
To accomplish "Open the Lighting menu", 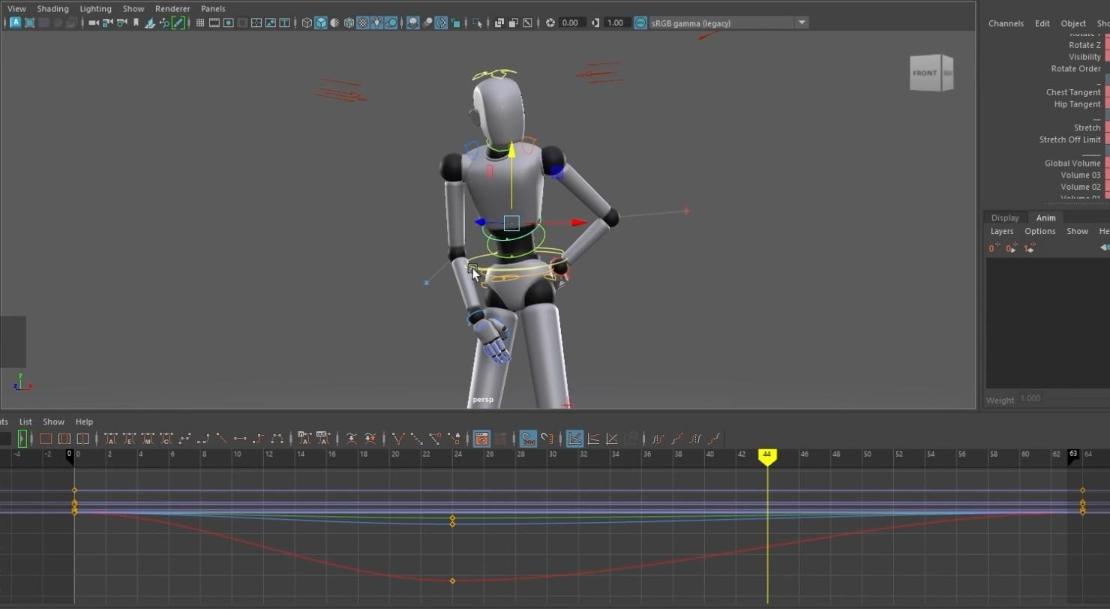I will tap(96, 8).
